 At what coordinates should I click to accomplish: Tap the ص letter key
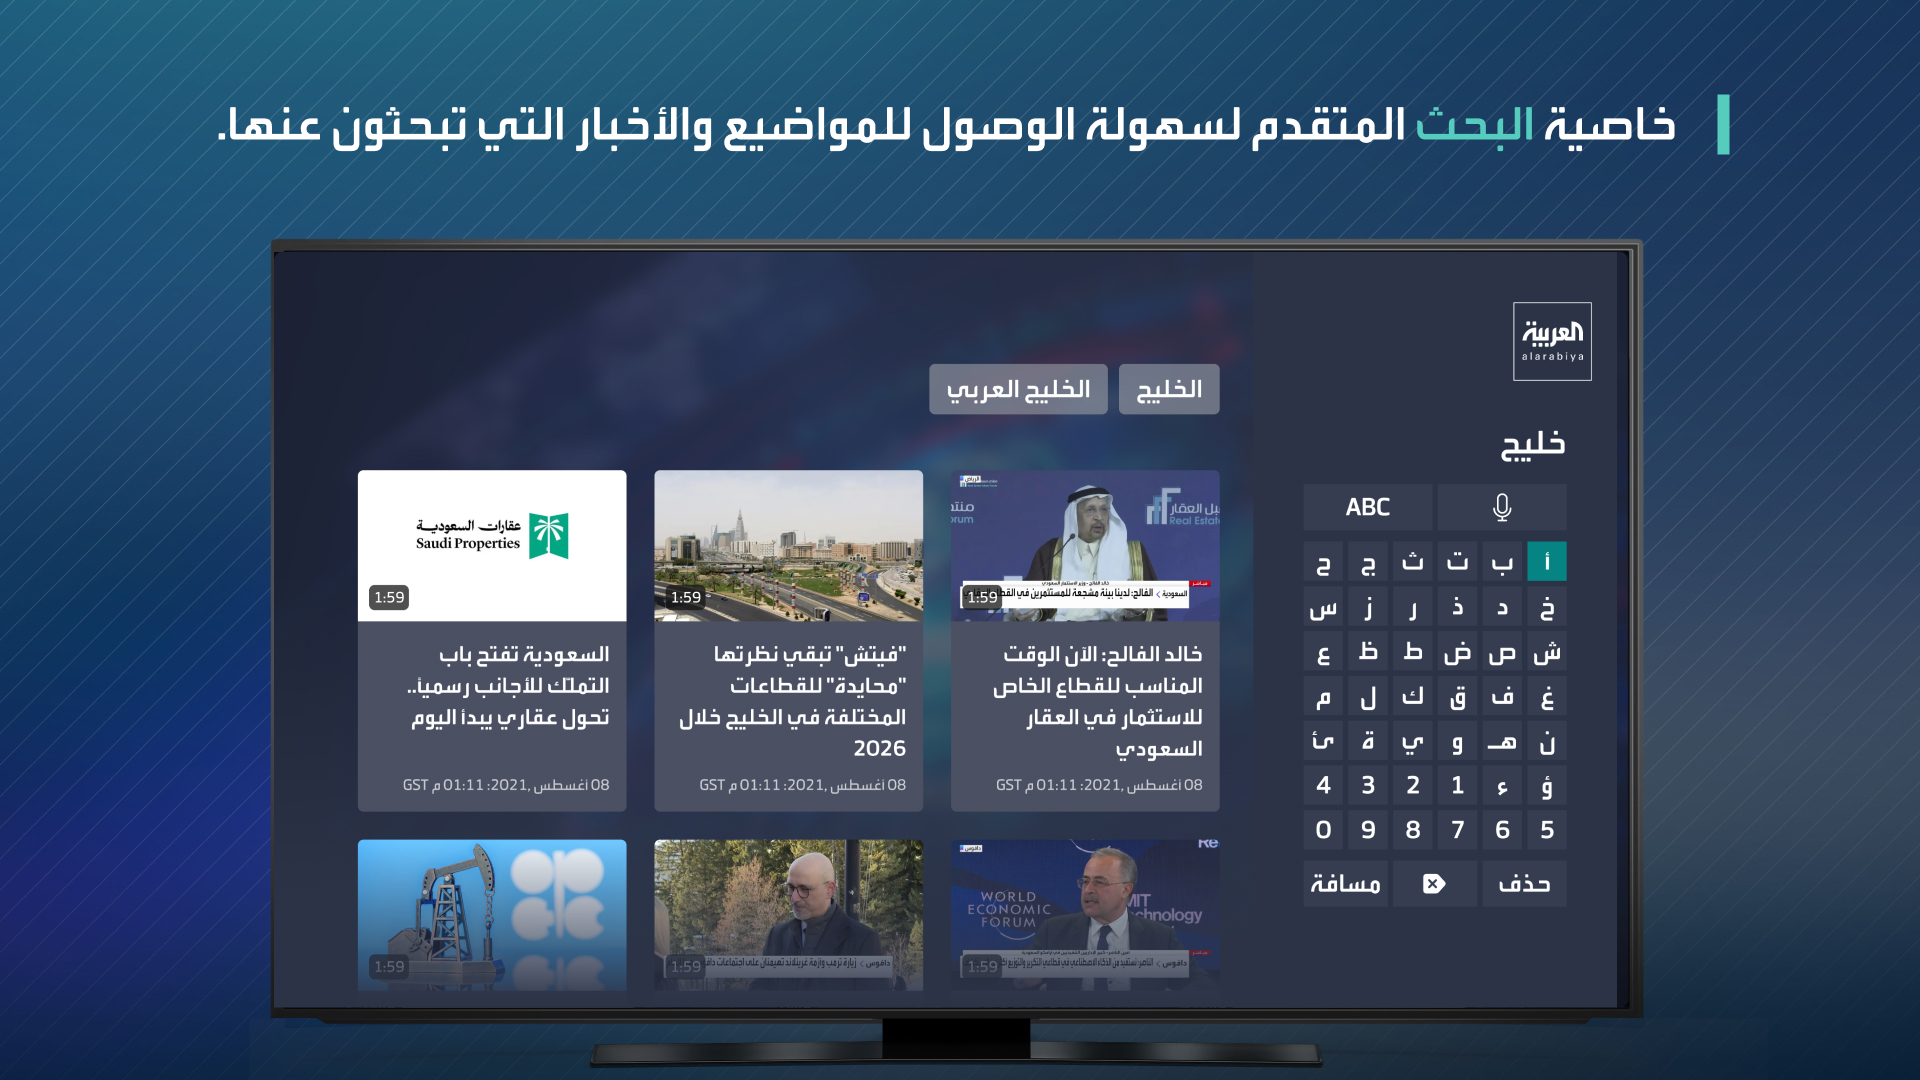click(1502, 652)
